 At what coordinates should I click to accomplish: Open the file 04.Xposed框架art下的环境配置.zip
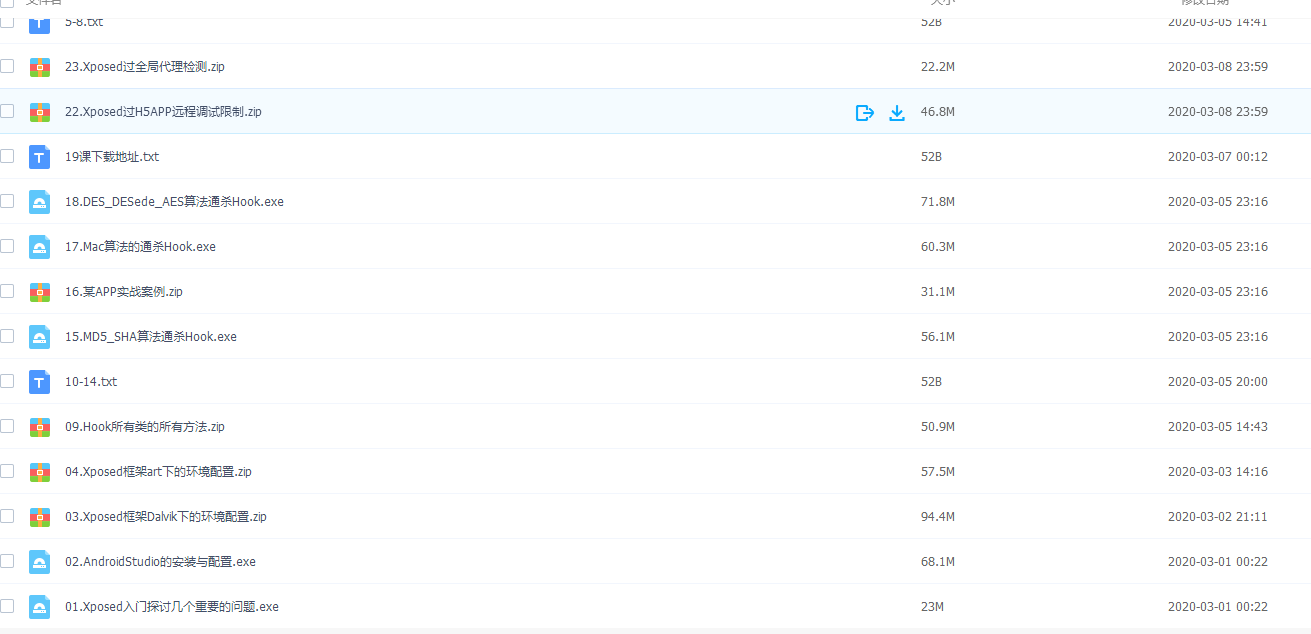(158, 472)
